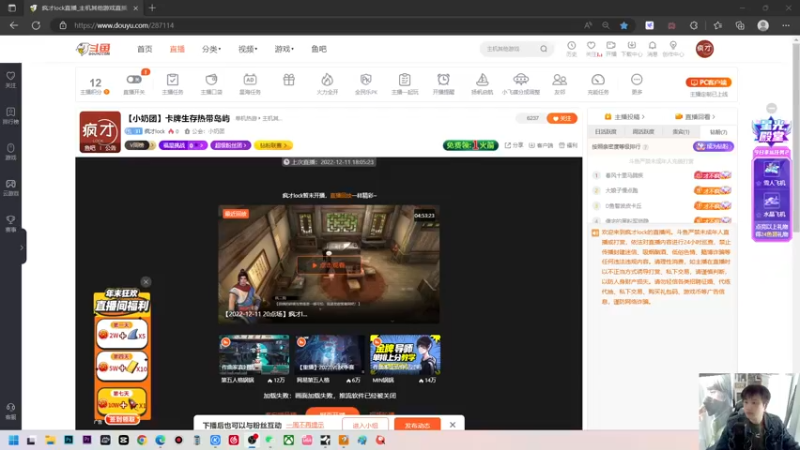The height and width of the screenshot is (450, 800).
Task: Click the 进入小组 button
Action: tap(365, 425)
